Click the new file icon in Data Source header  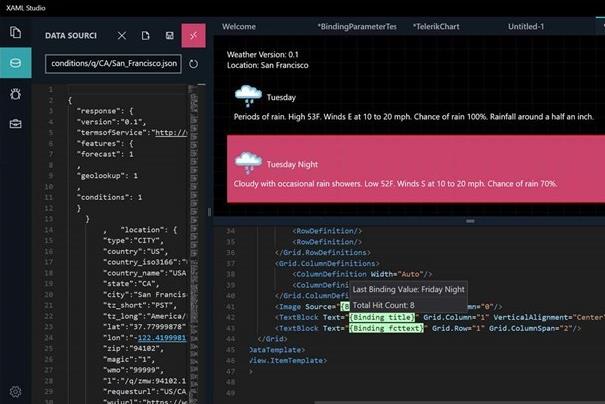tap(145, 35)
